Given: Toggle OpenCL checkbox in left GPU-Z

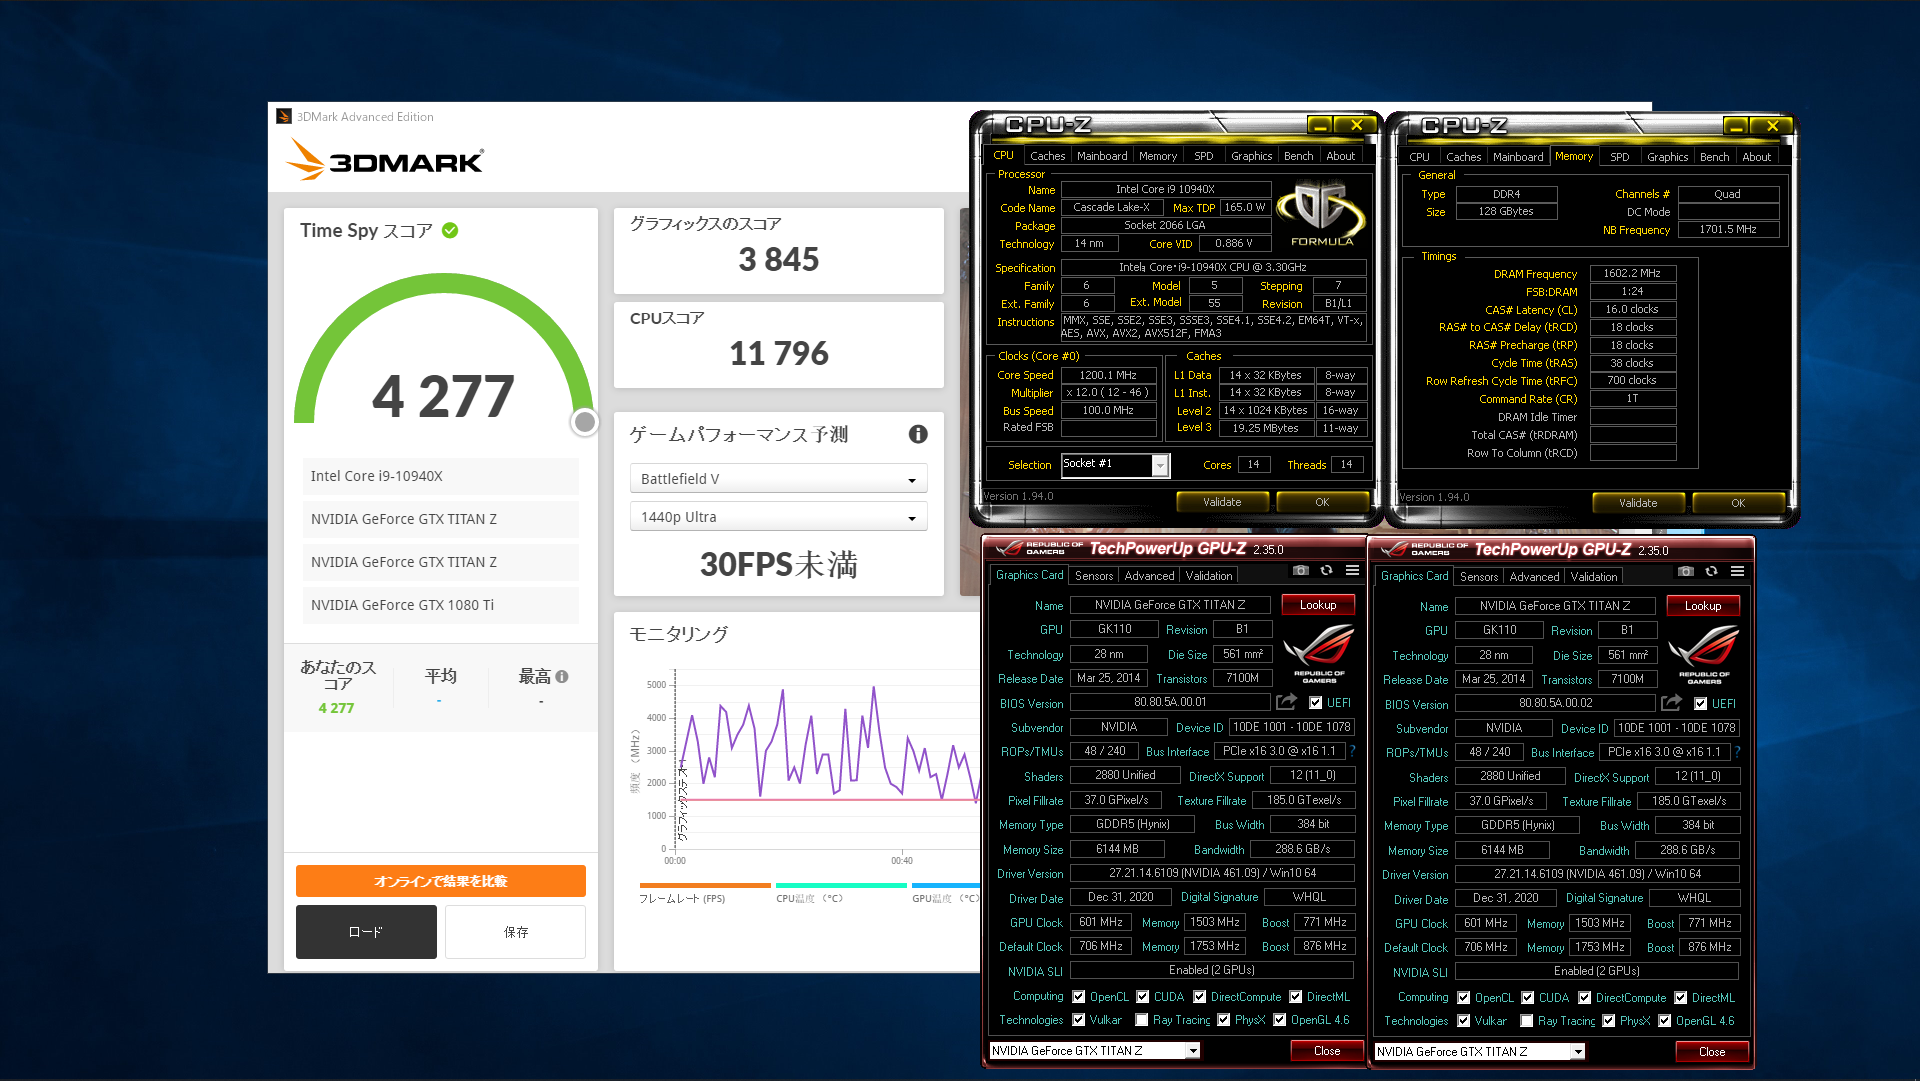Looking at the screenshot, I should click(1078, 997).
